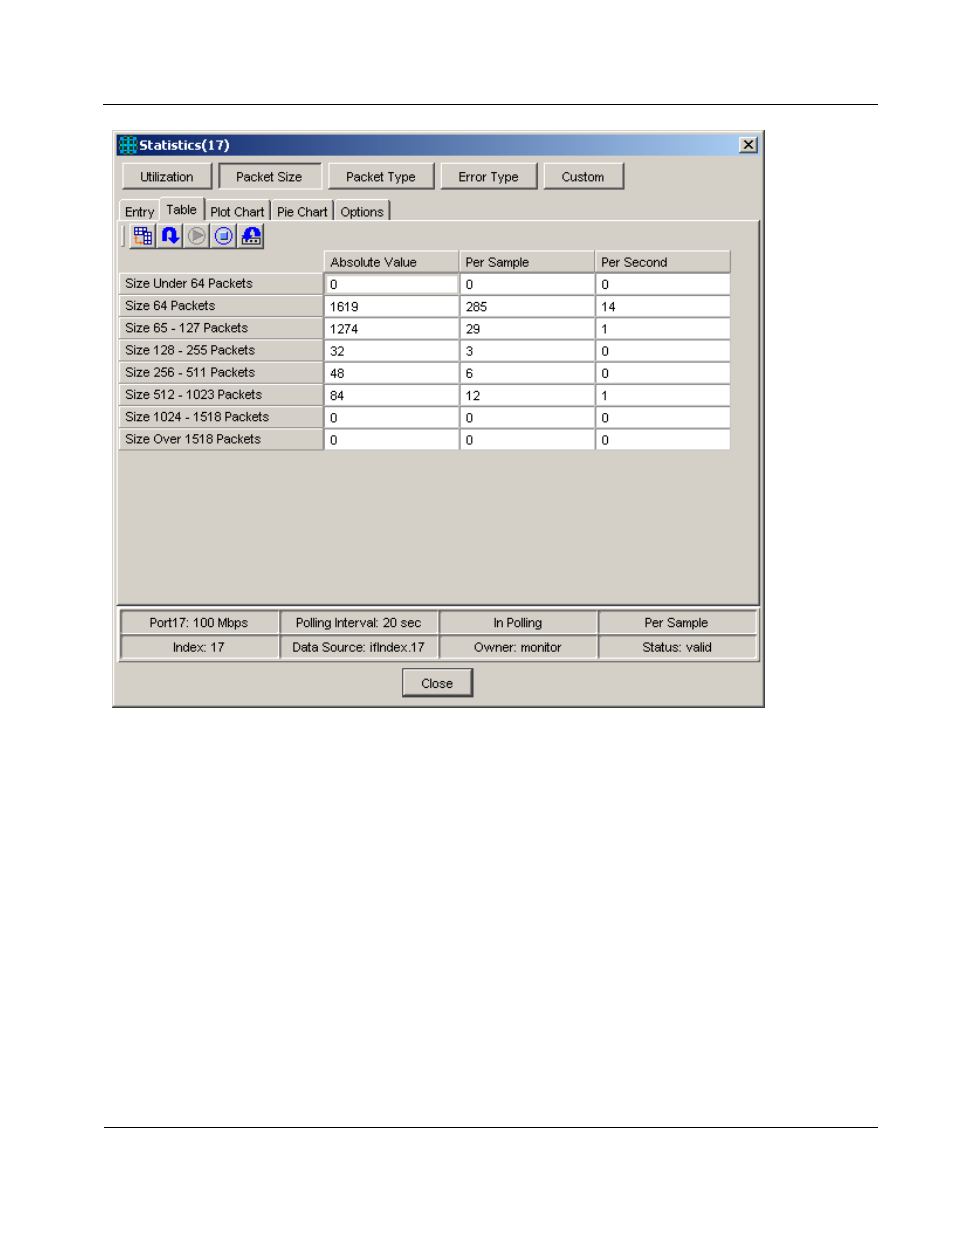Open the Plot Chart tab

[238, 212]
